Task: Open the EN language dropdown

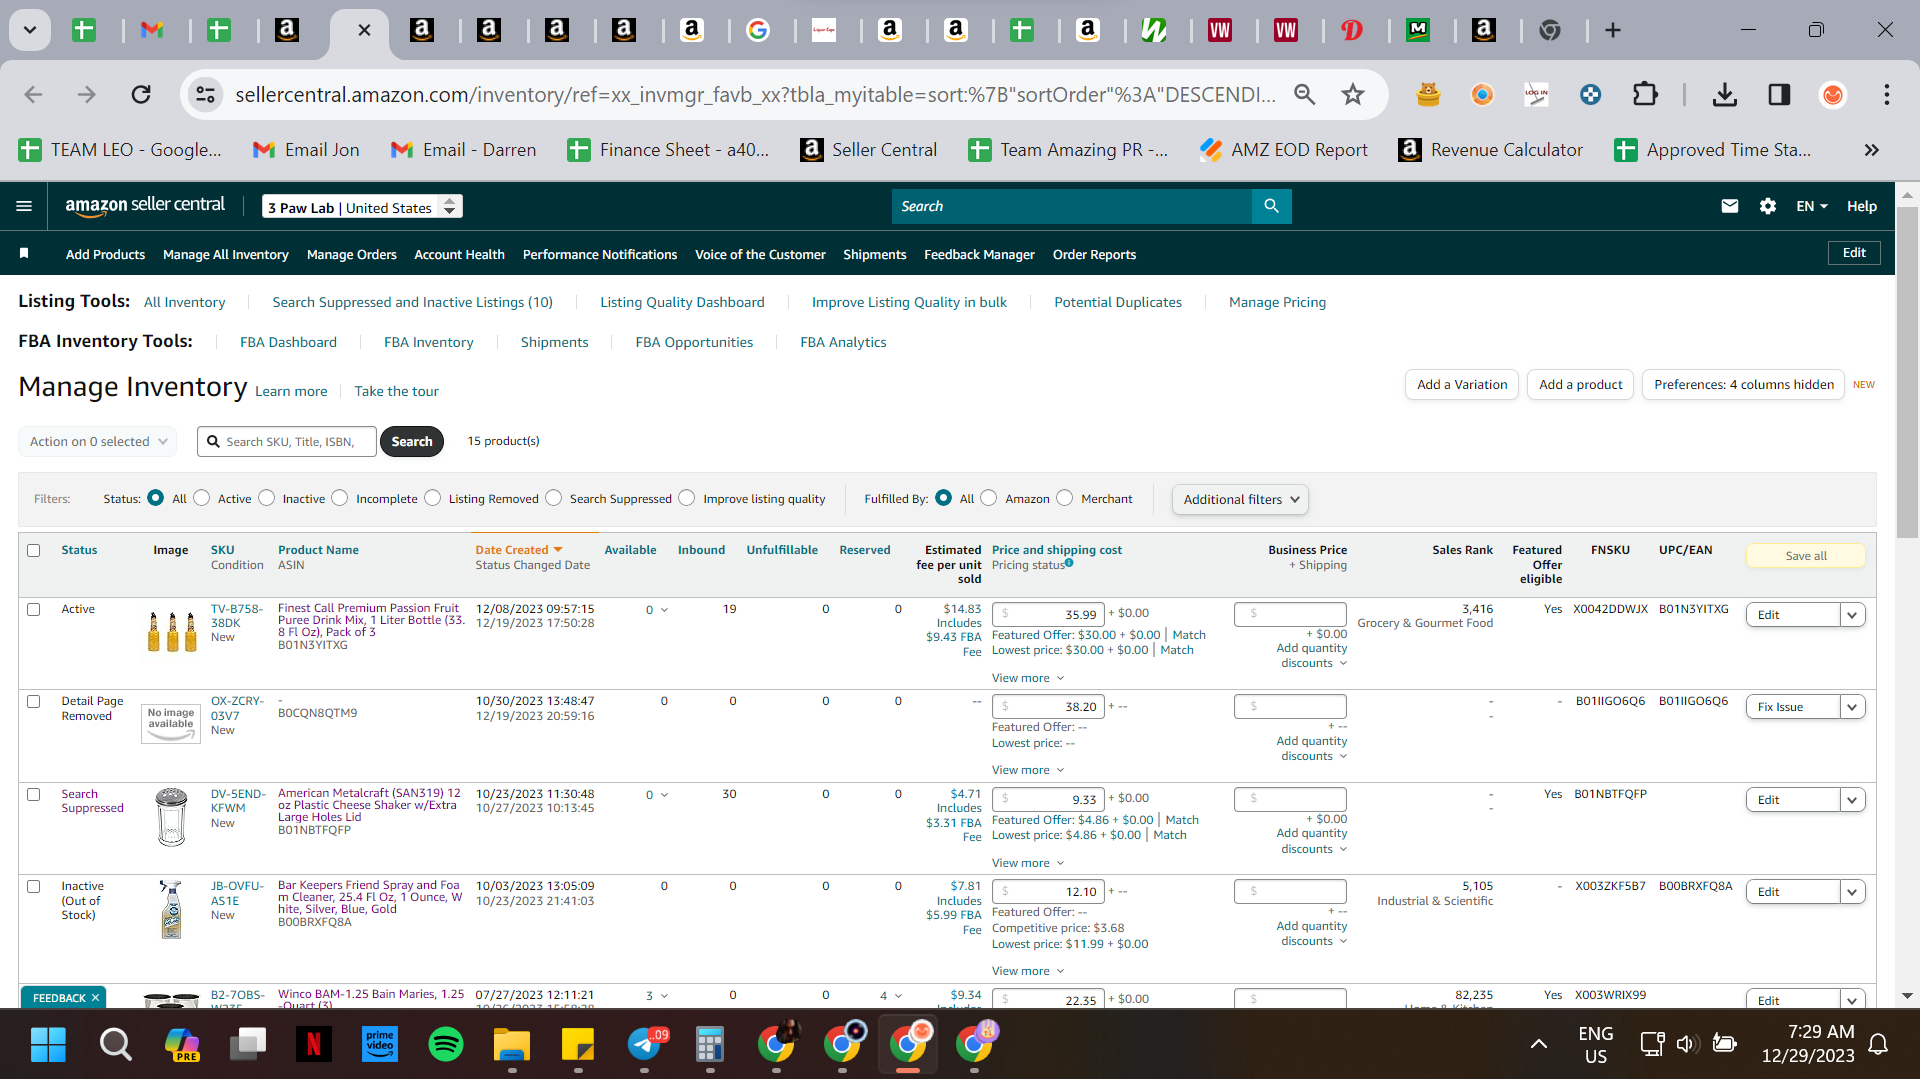Action: click(1811, 206)
